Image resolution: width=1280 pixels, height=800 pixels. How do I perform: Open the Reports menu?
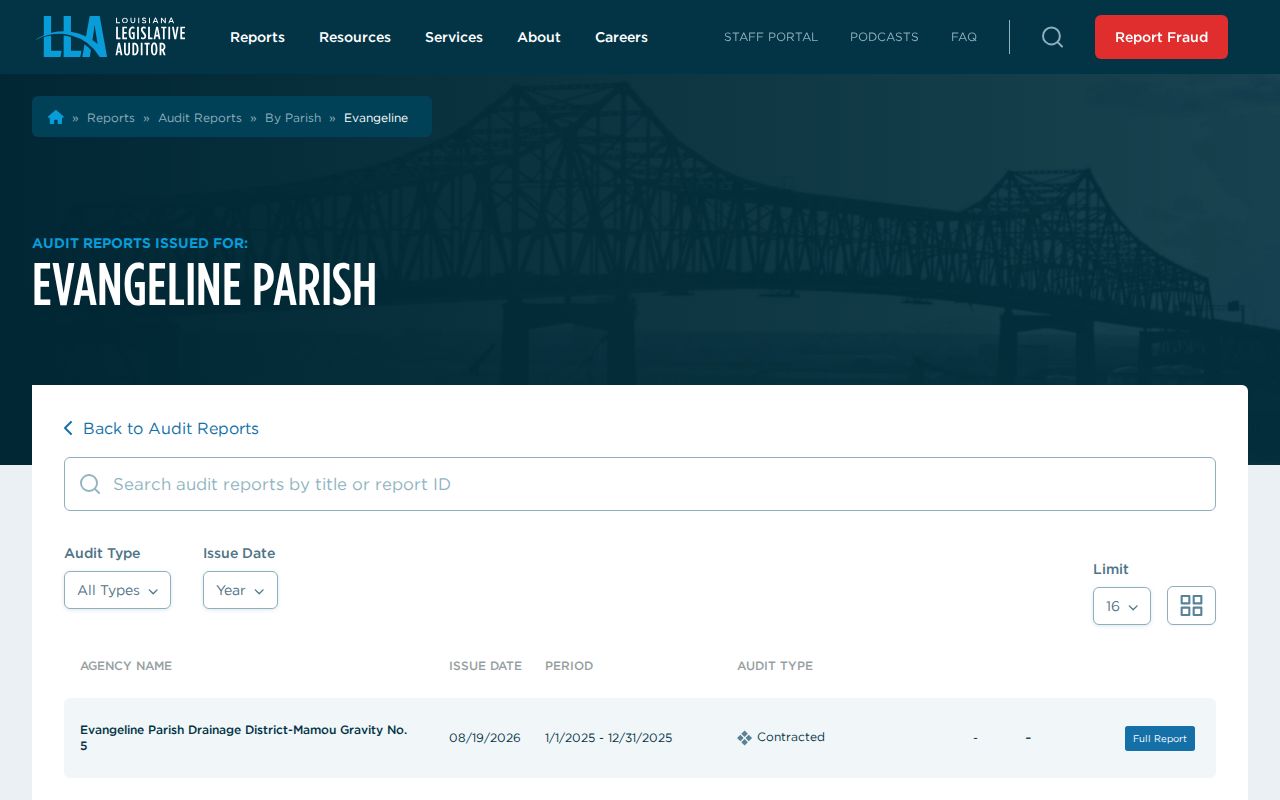coord(257,37)
